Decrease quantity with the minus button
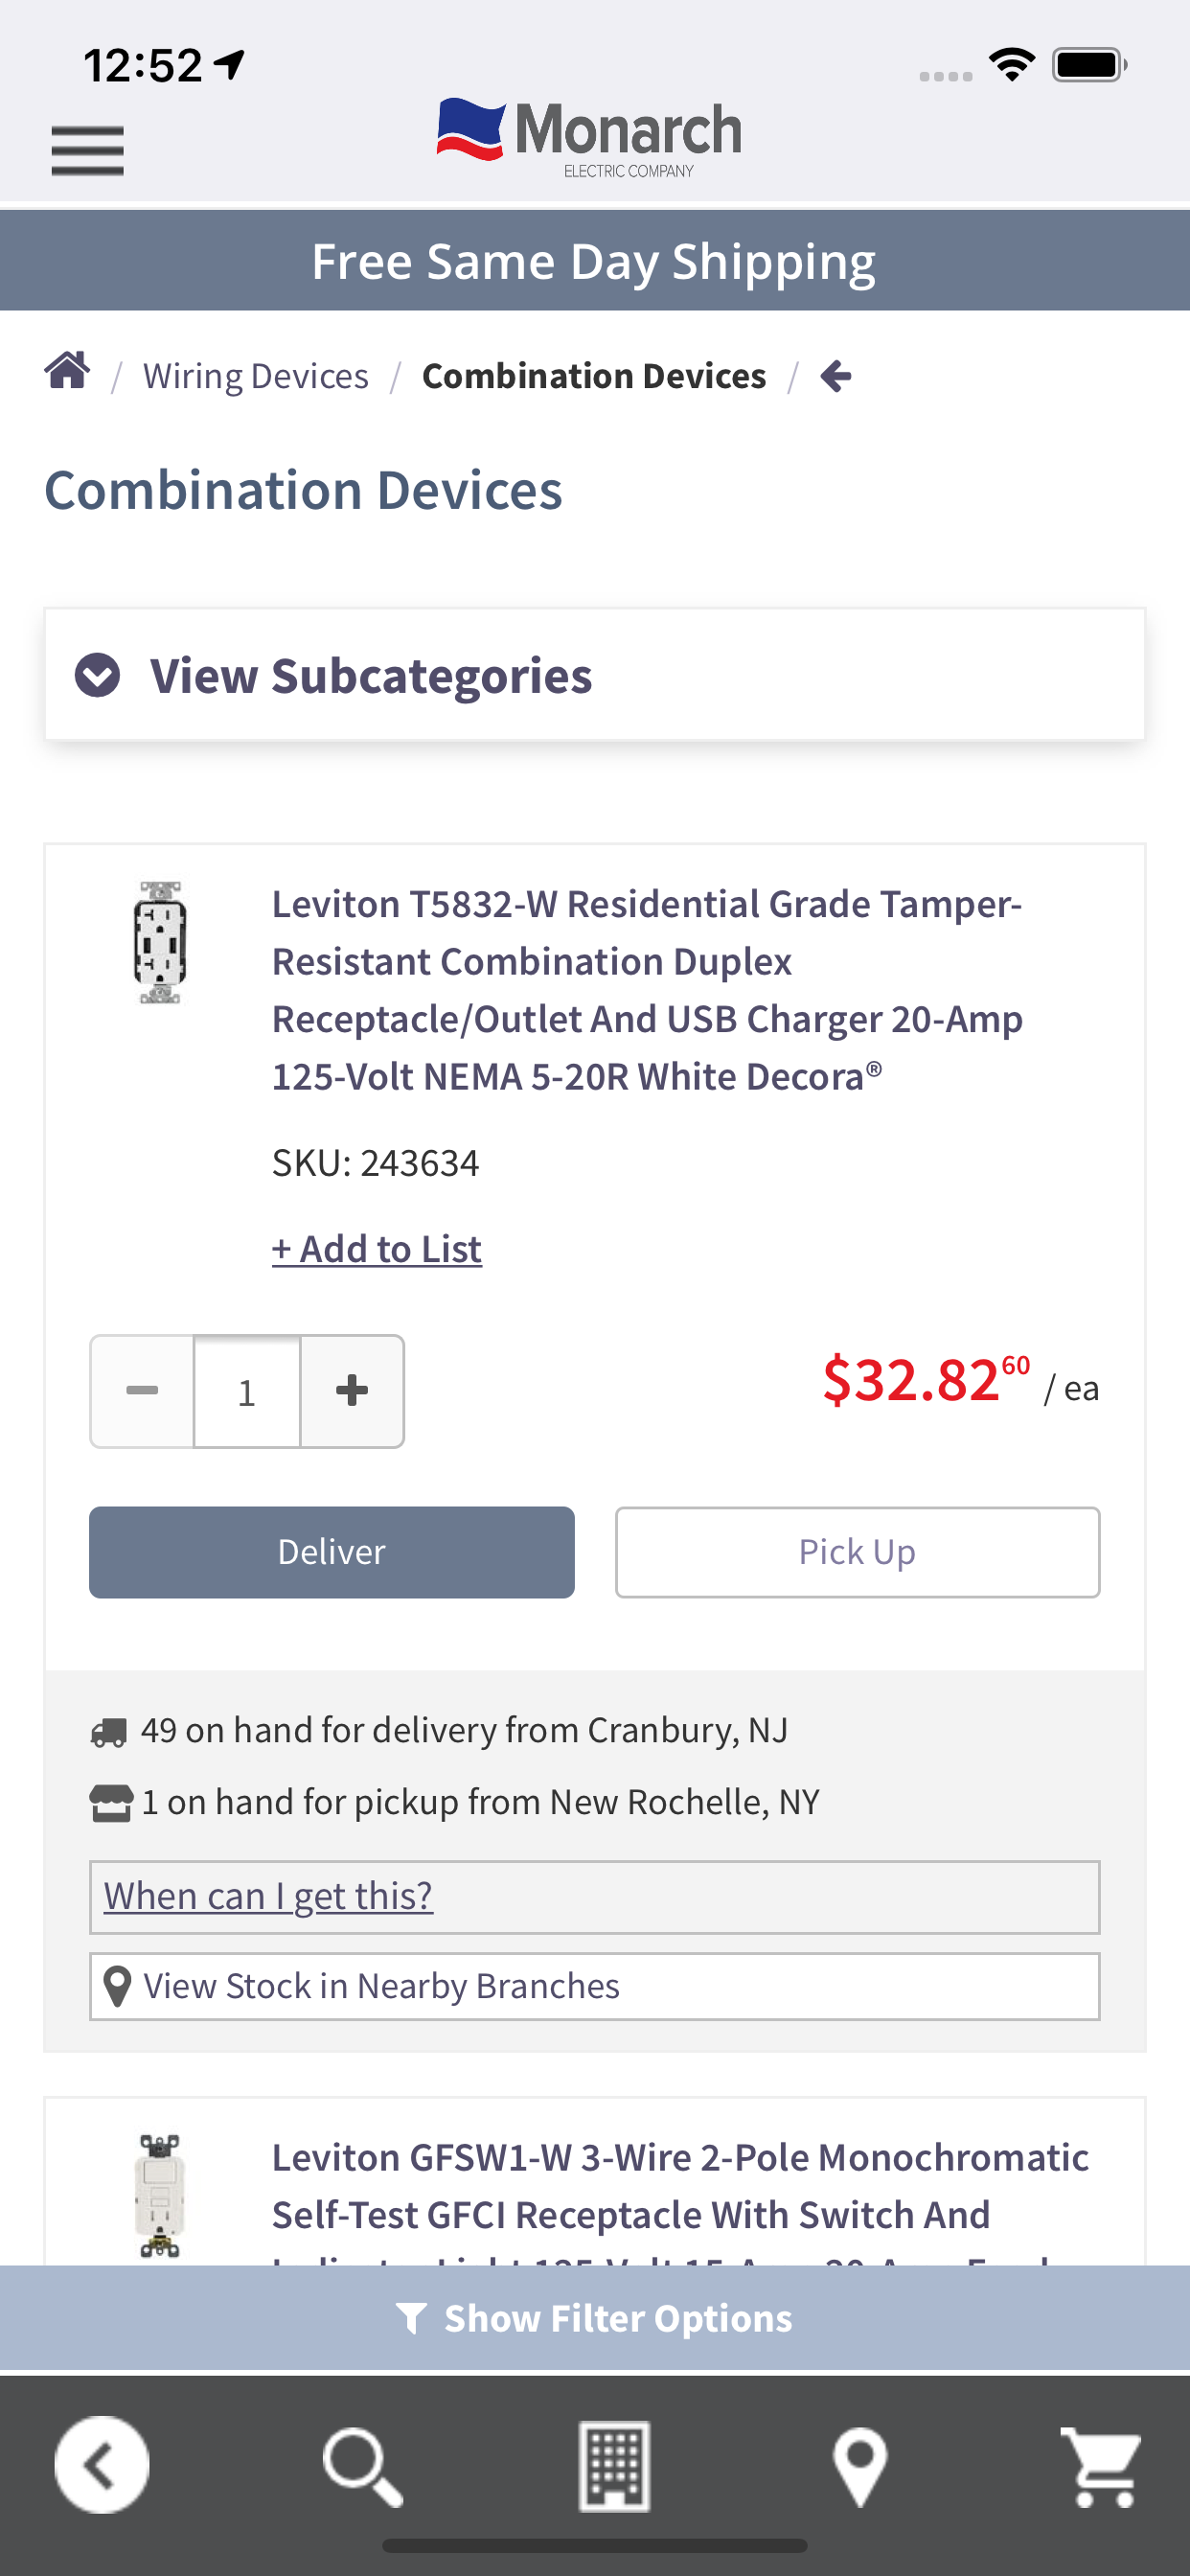Screen dimensions: 1190x2576 click(142, 1391)
